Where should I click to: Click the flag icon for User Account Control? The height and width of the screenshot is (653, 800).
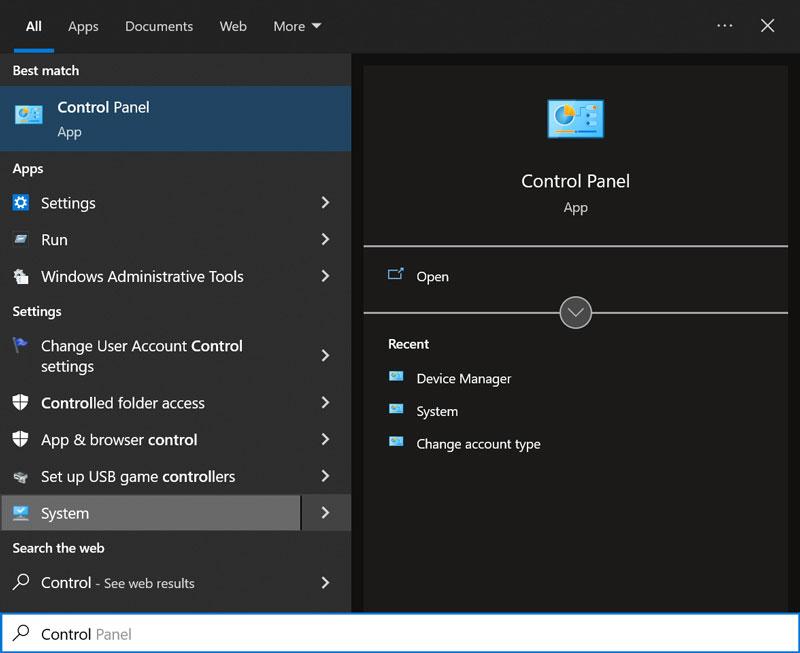(x=20, y=345)
